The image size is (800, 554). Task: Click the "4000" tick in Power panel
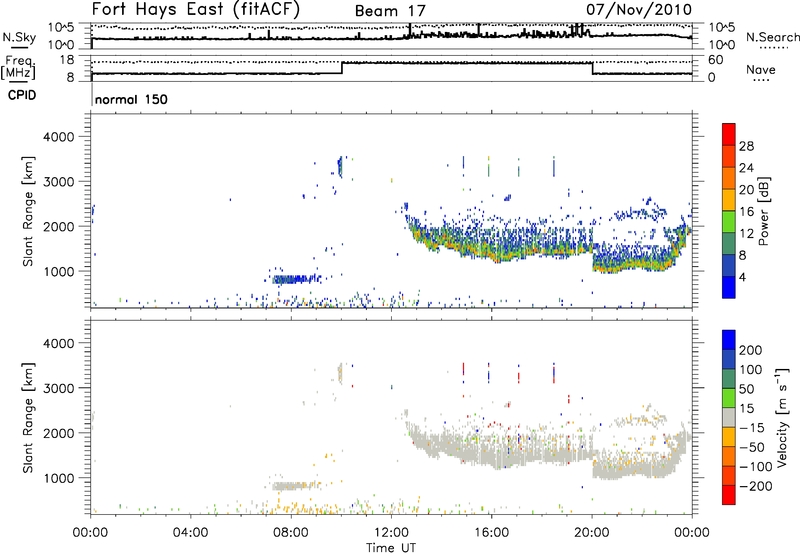[58, 137]
